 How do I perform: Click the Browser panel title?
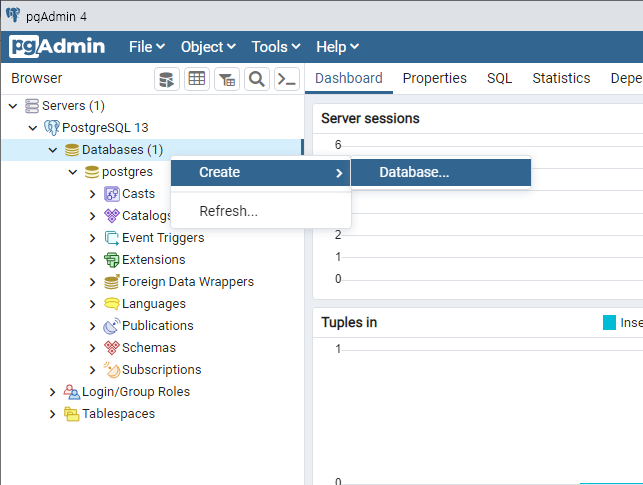tap(36, 78)
